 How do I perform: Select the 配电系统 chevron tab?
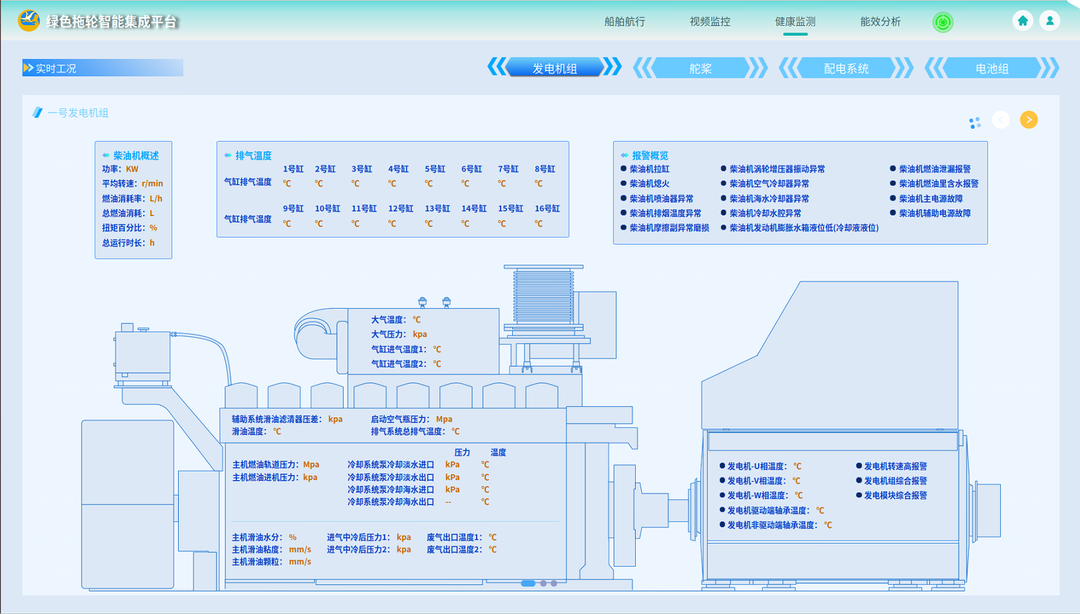(x=846, y=68)
